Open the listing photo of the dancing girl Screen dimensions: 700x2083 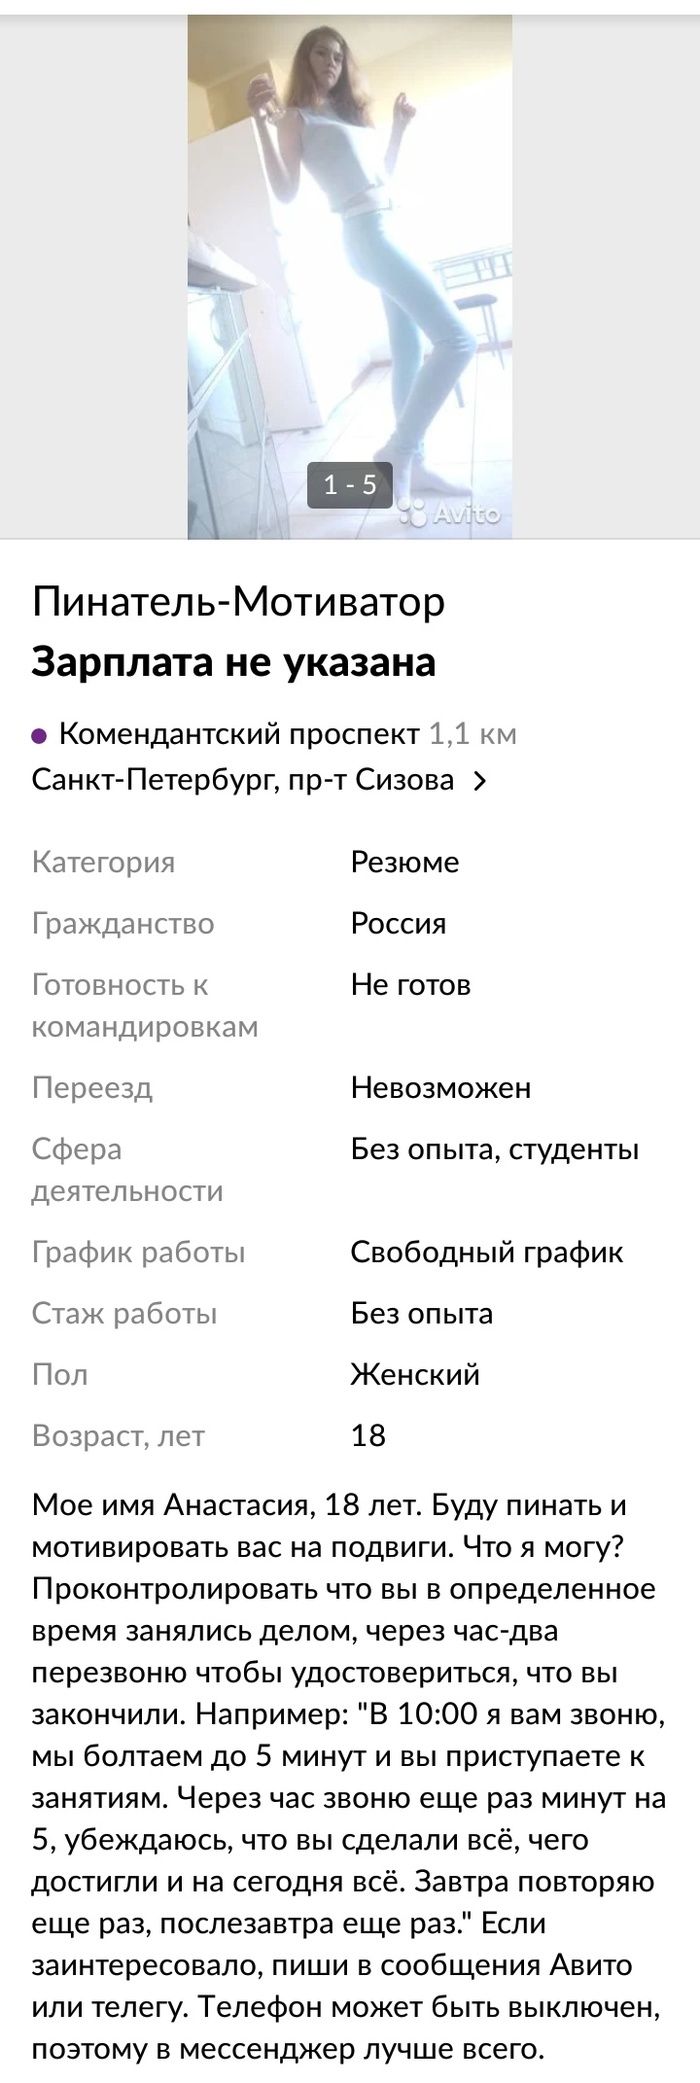click(x=349, y=250)
